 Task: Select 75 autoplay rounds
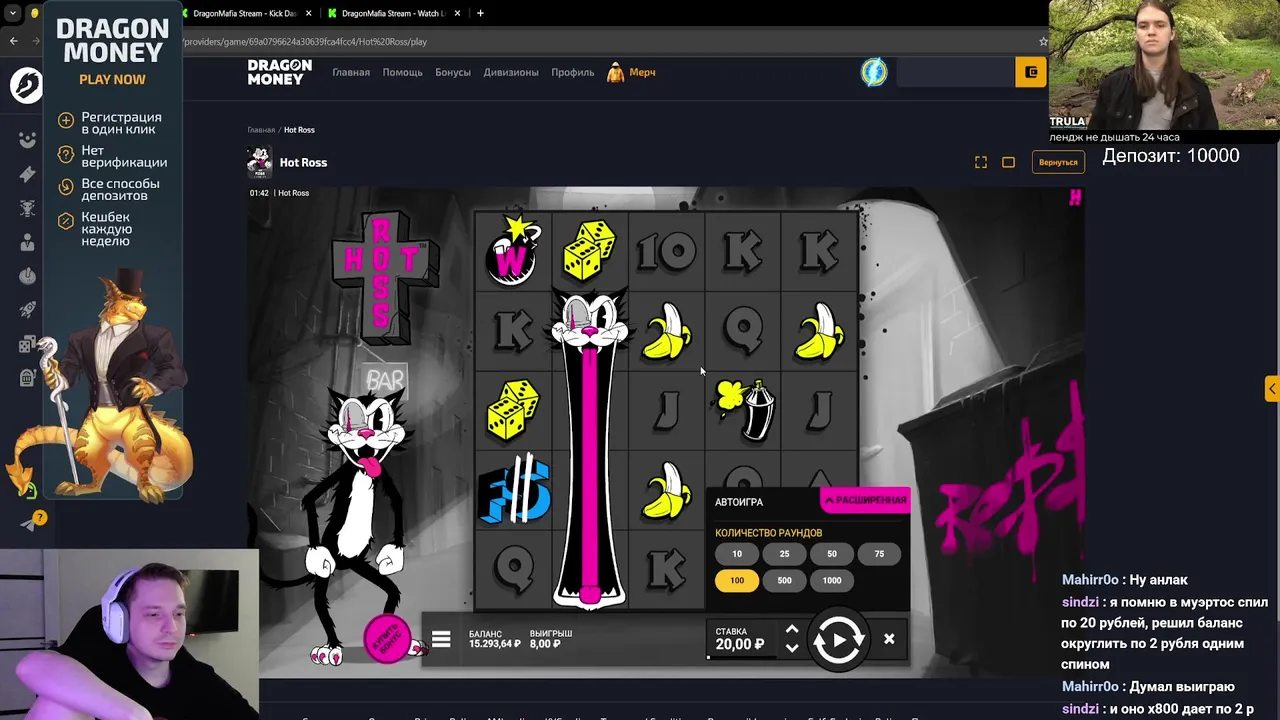pos(879,554)
